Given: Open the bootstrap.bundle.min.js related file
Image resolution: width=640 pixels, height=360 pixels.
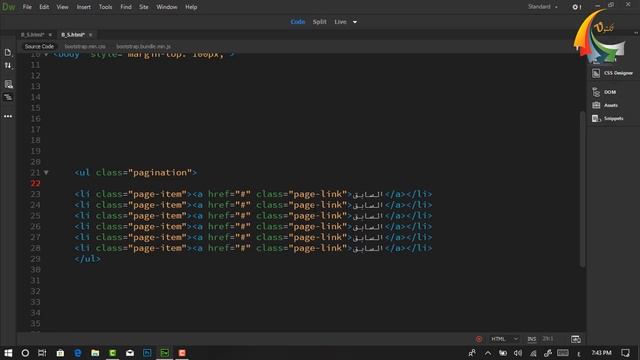Looking at the screenshot, I should click(x=143, y=47).
